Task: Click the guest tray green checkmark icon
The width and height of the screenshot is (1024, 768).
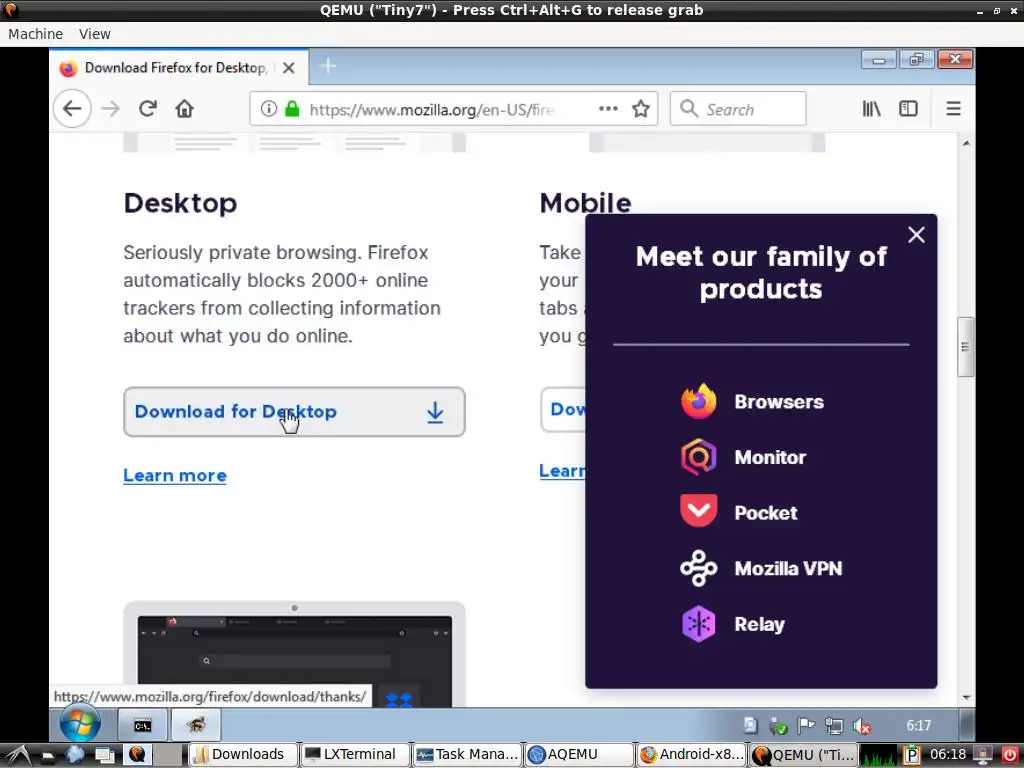Action: (778, 726)
